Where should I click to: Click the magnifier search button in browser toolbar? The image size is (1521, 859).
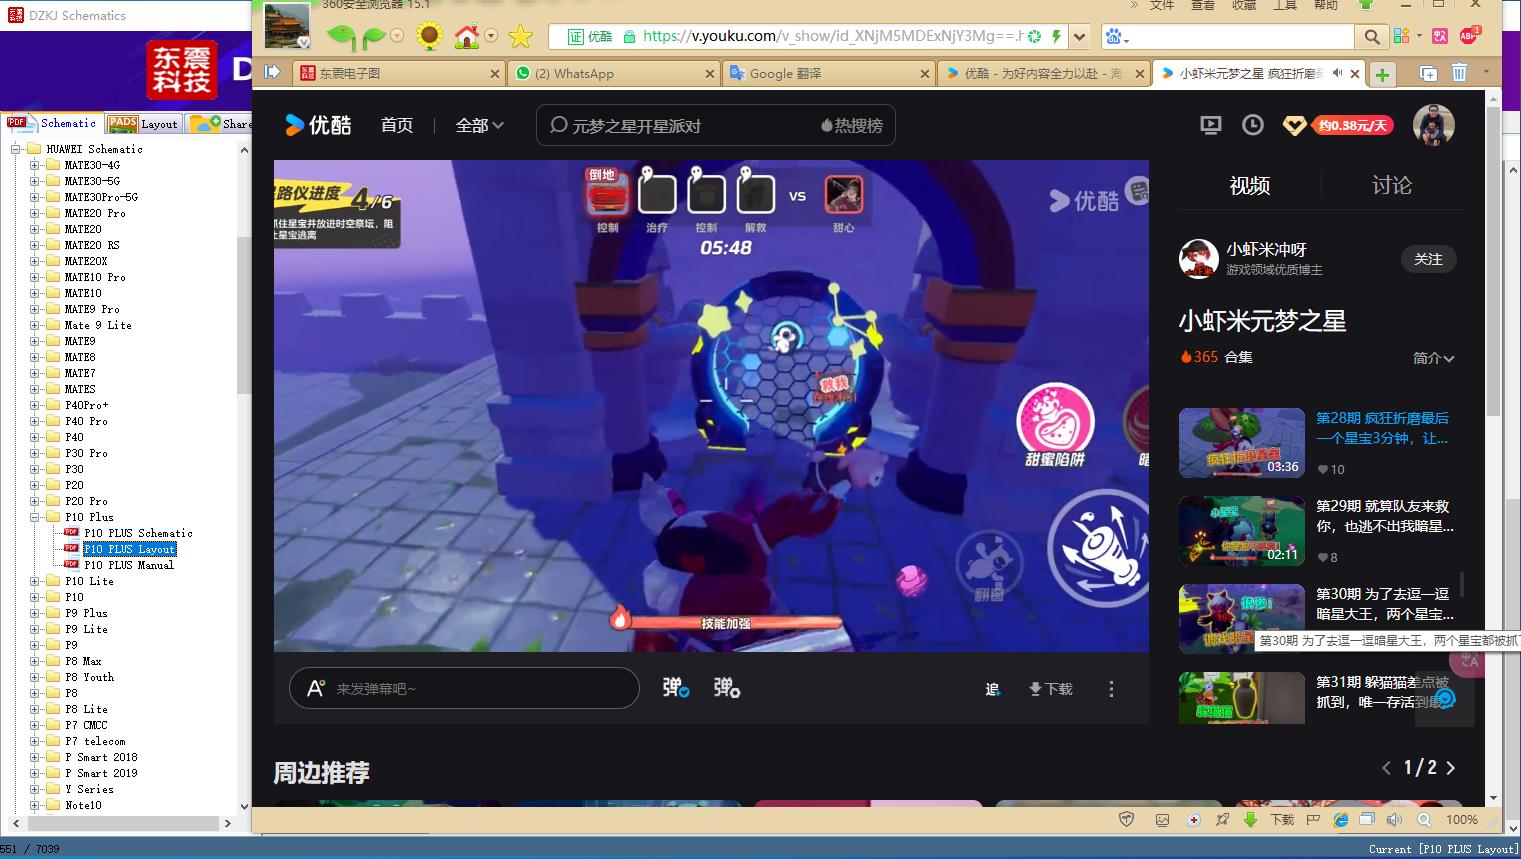[x=1372, y=37]
